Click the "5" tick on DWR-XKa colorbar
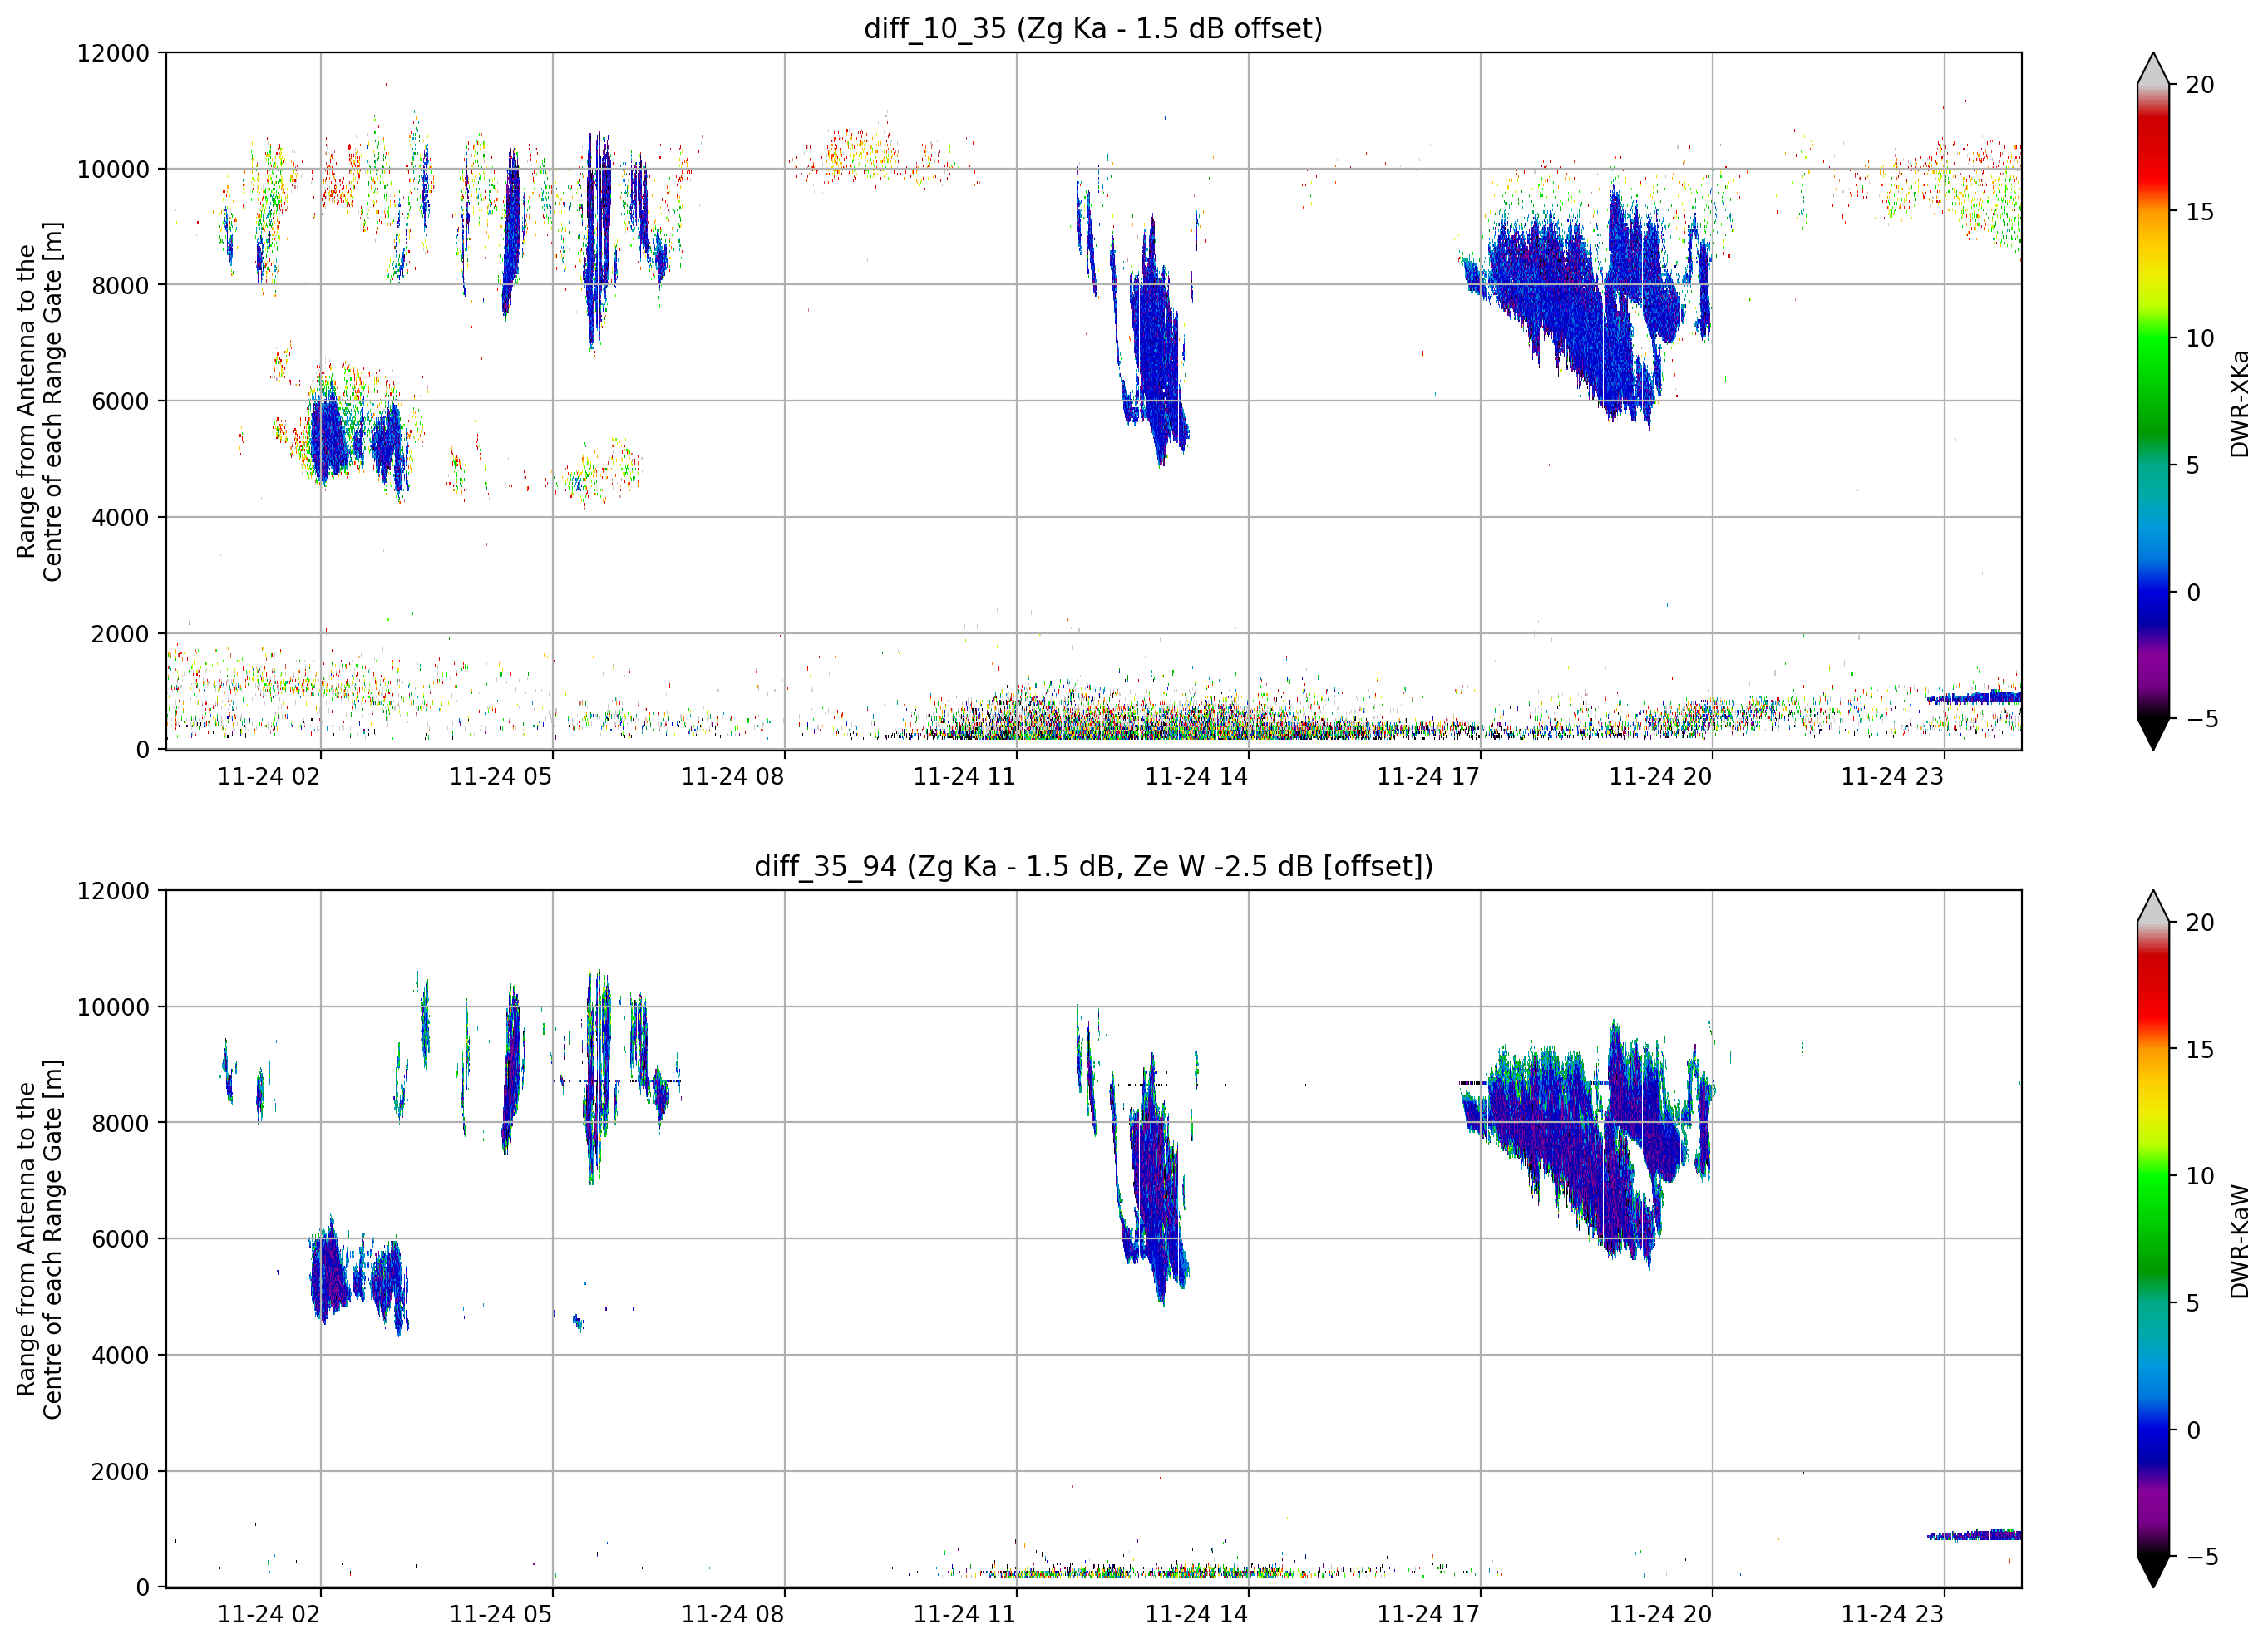2268x1644 pixels. [2193, 466]
